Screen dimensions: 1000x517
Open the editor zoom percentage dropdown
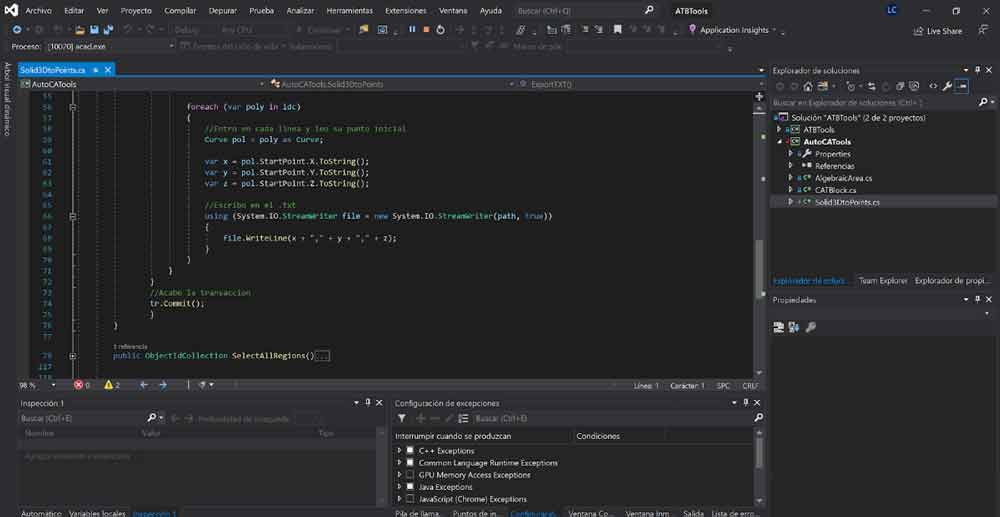(53, 385)
